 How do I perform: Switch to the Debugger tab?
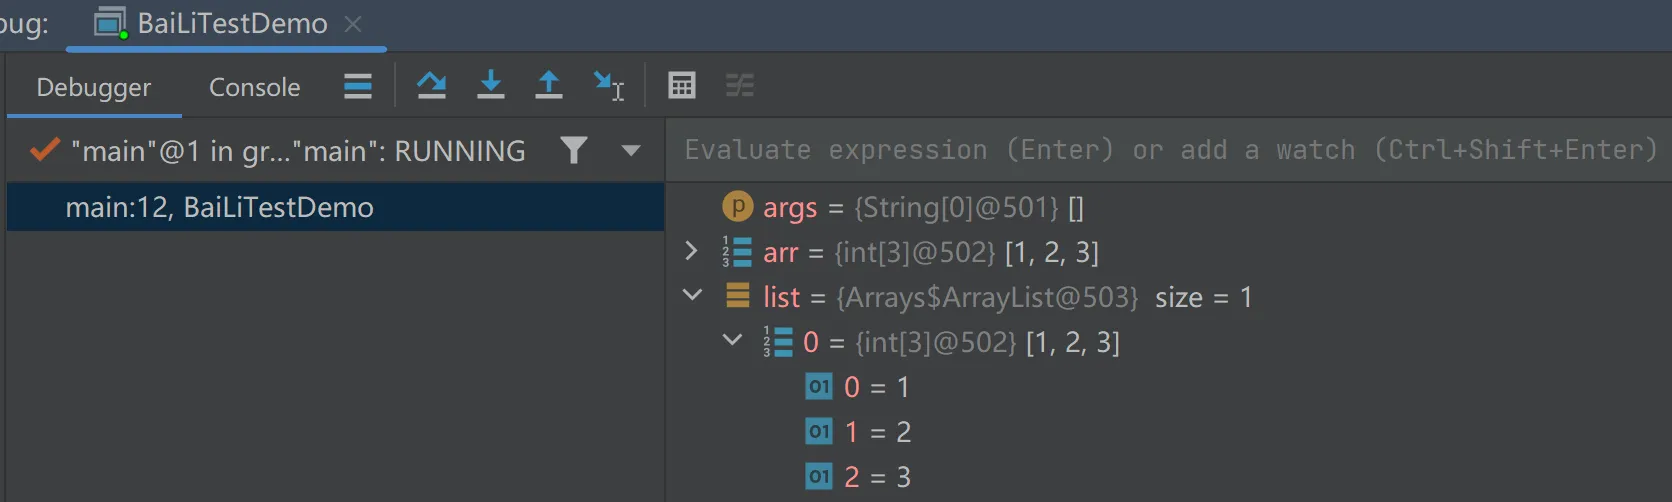pyautogui.click(x=94, y=88)
